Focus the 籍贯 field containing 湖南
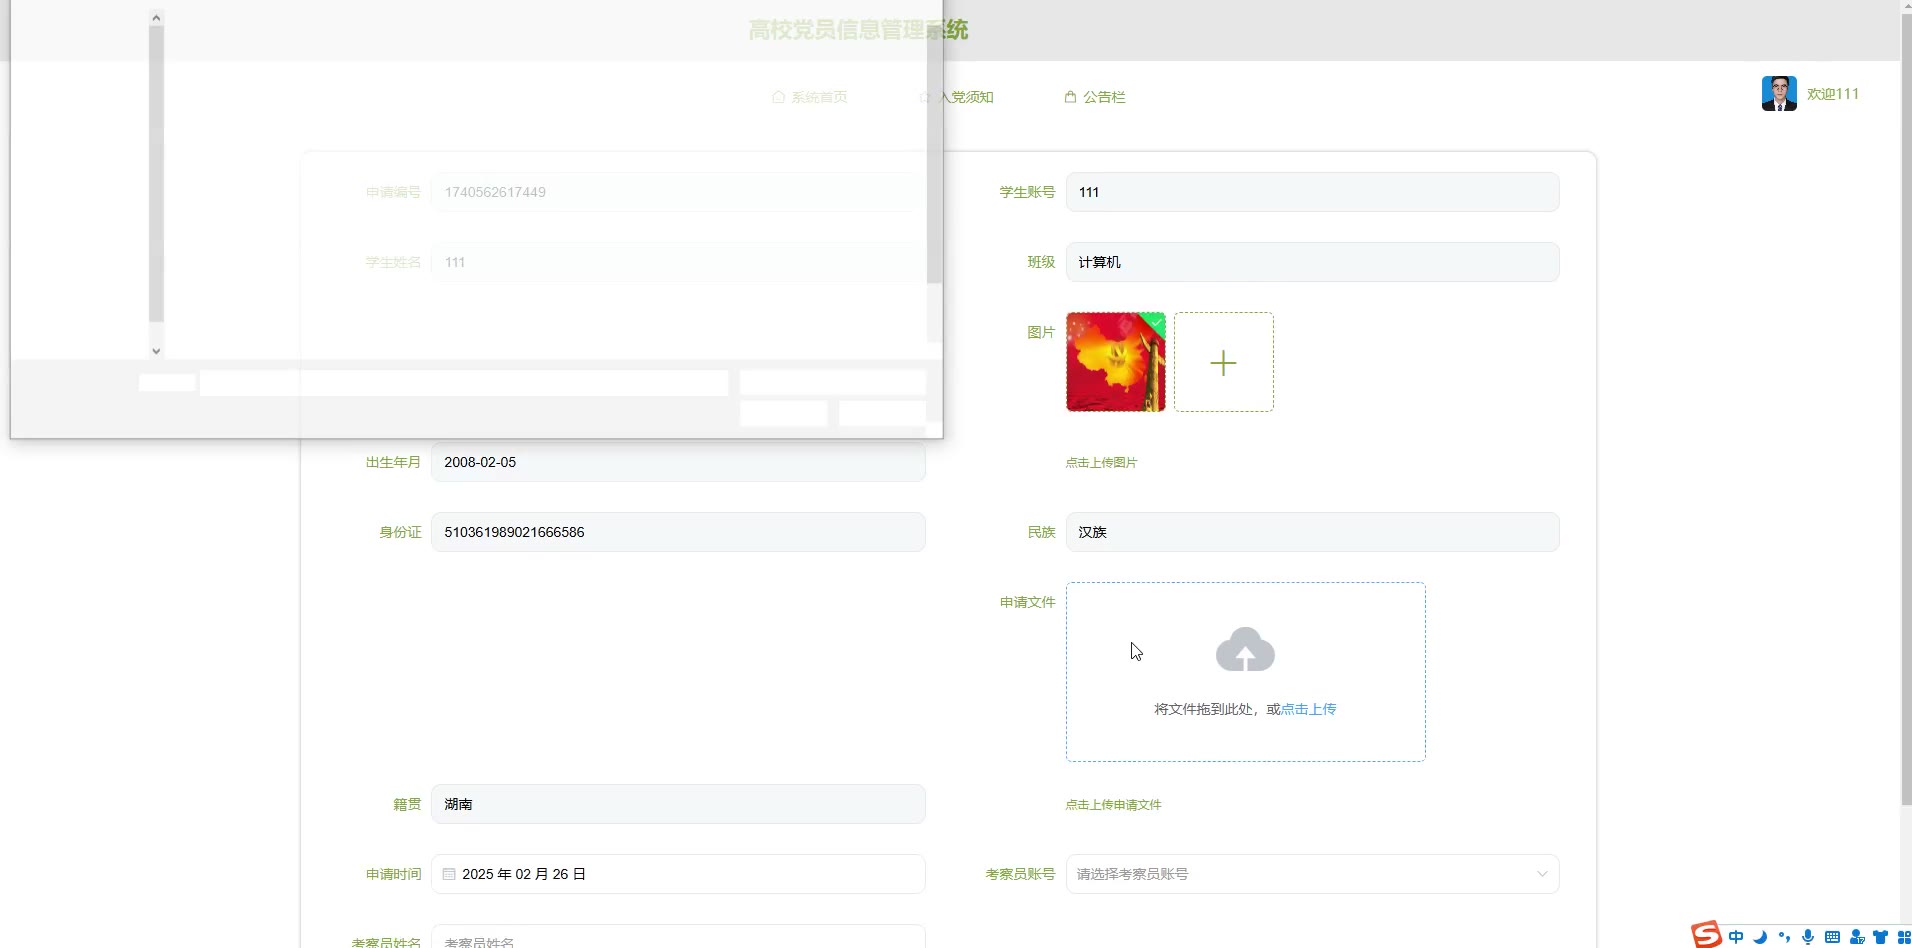Viewport: 1912px width, 948px height. click(678, 804)
